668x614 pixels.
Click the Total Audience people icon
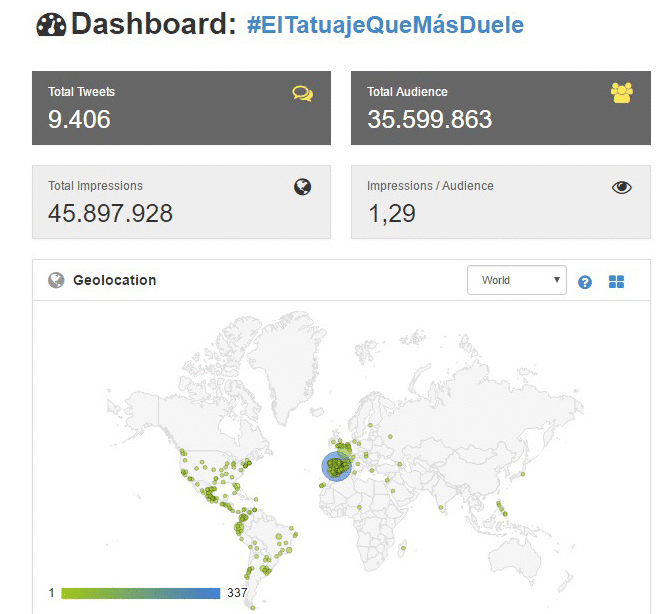pyautogui.click(x=622, y=92)
